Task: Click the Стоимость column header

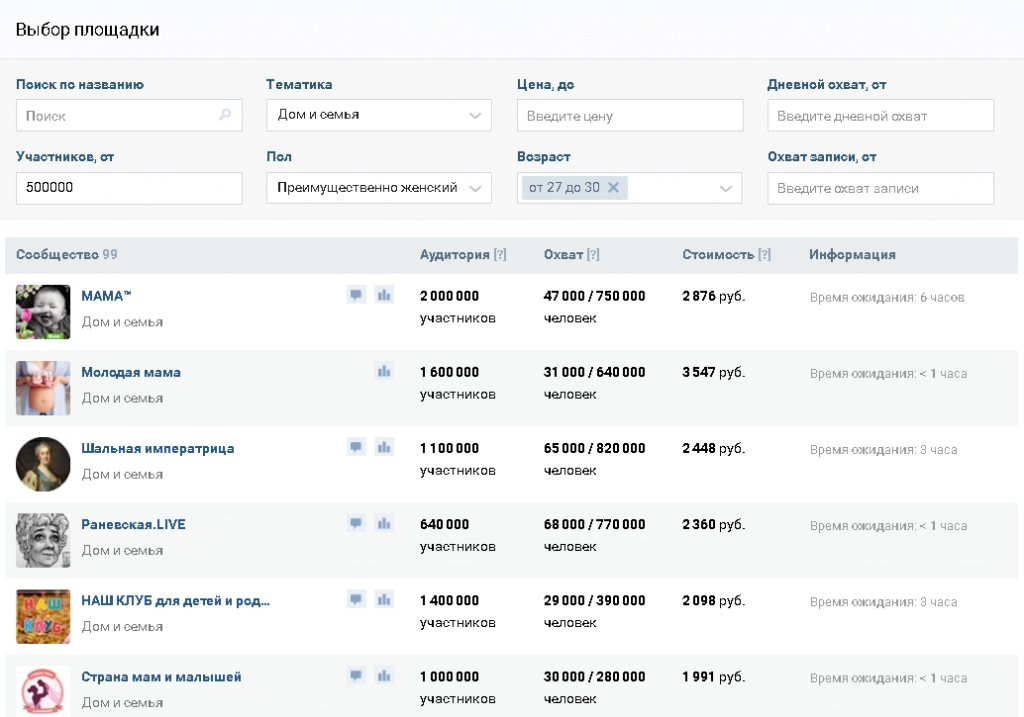Action: 718,255
